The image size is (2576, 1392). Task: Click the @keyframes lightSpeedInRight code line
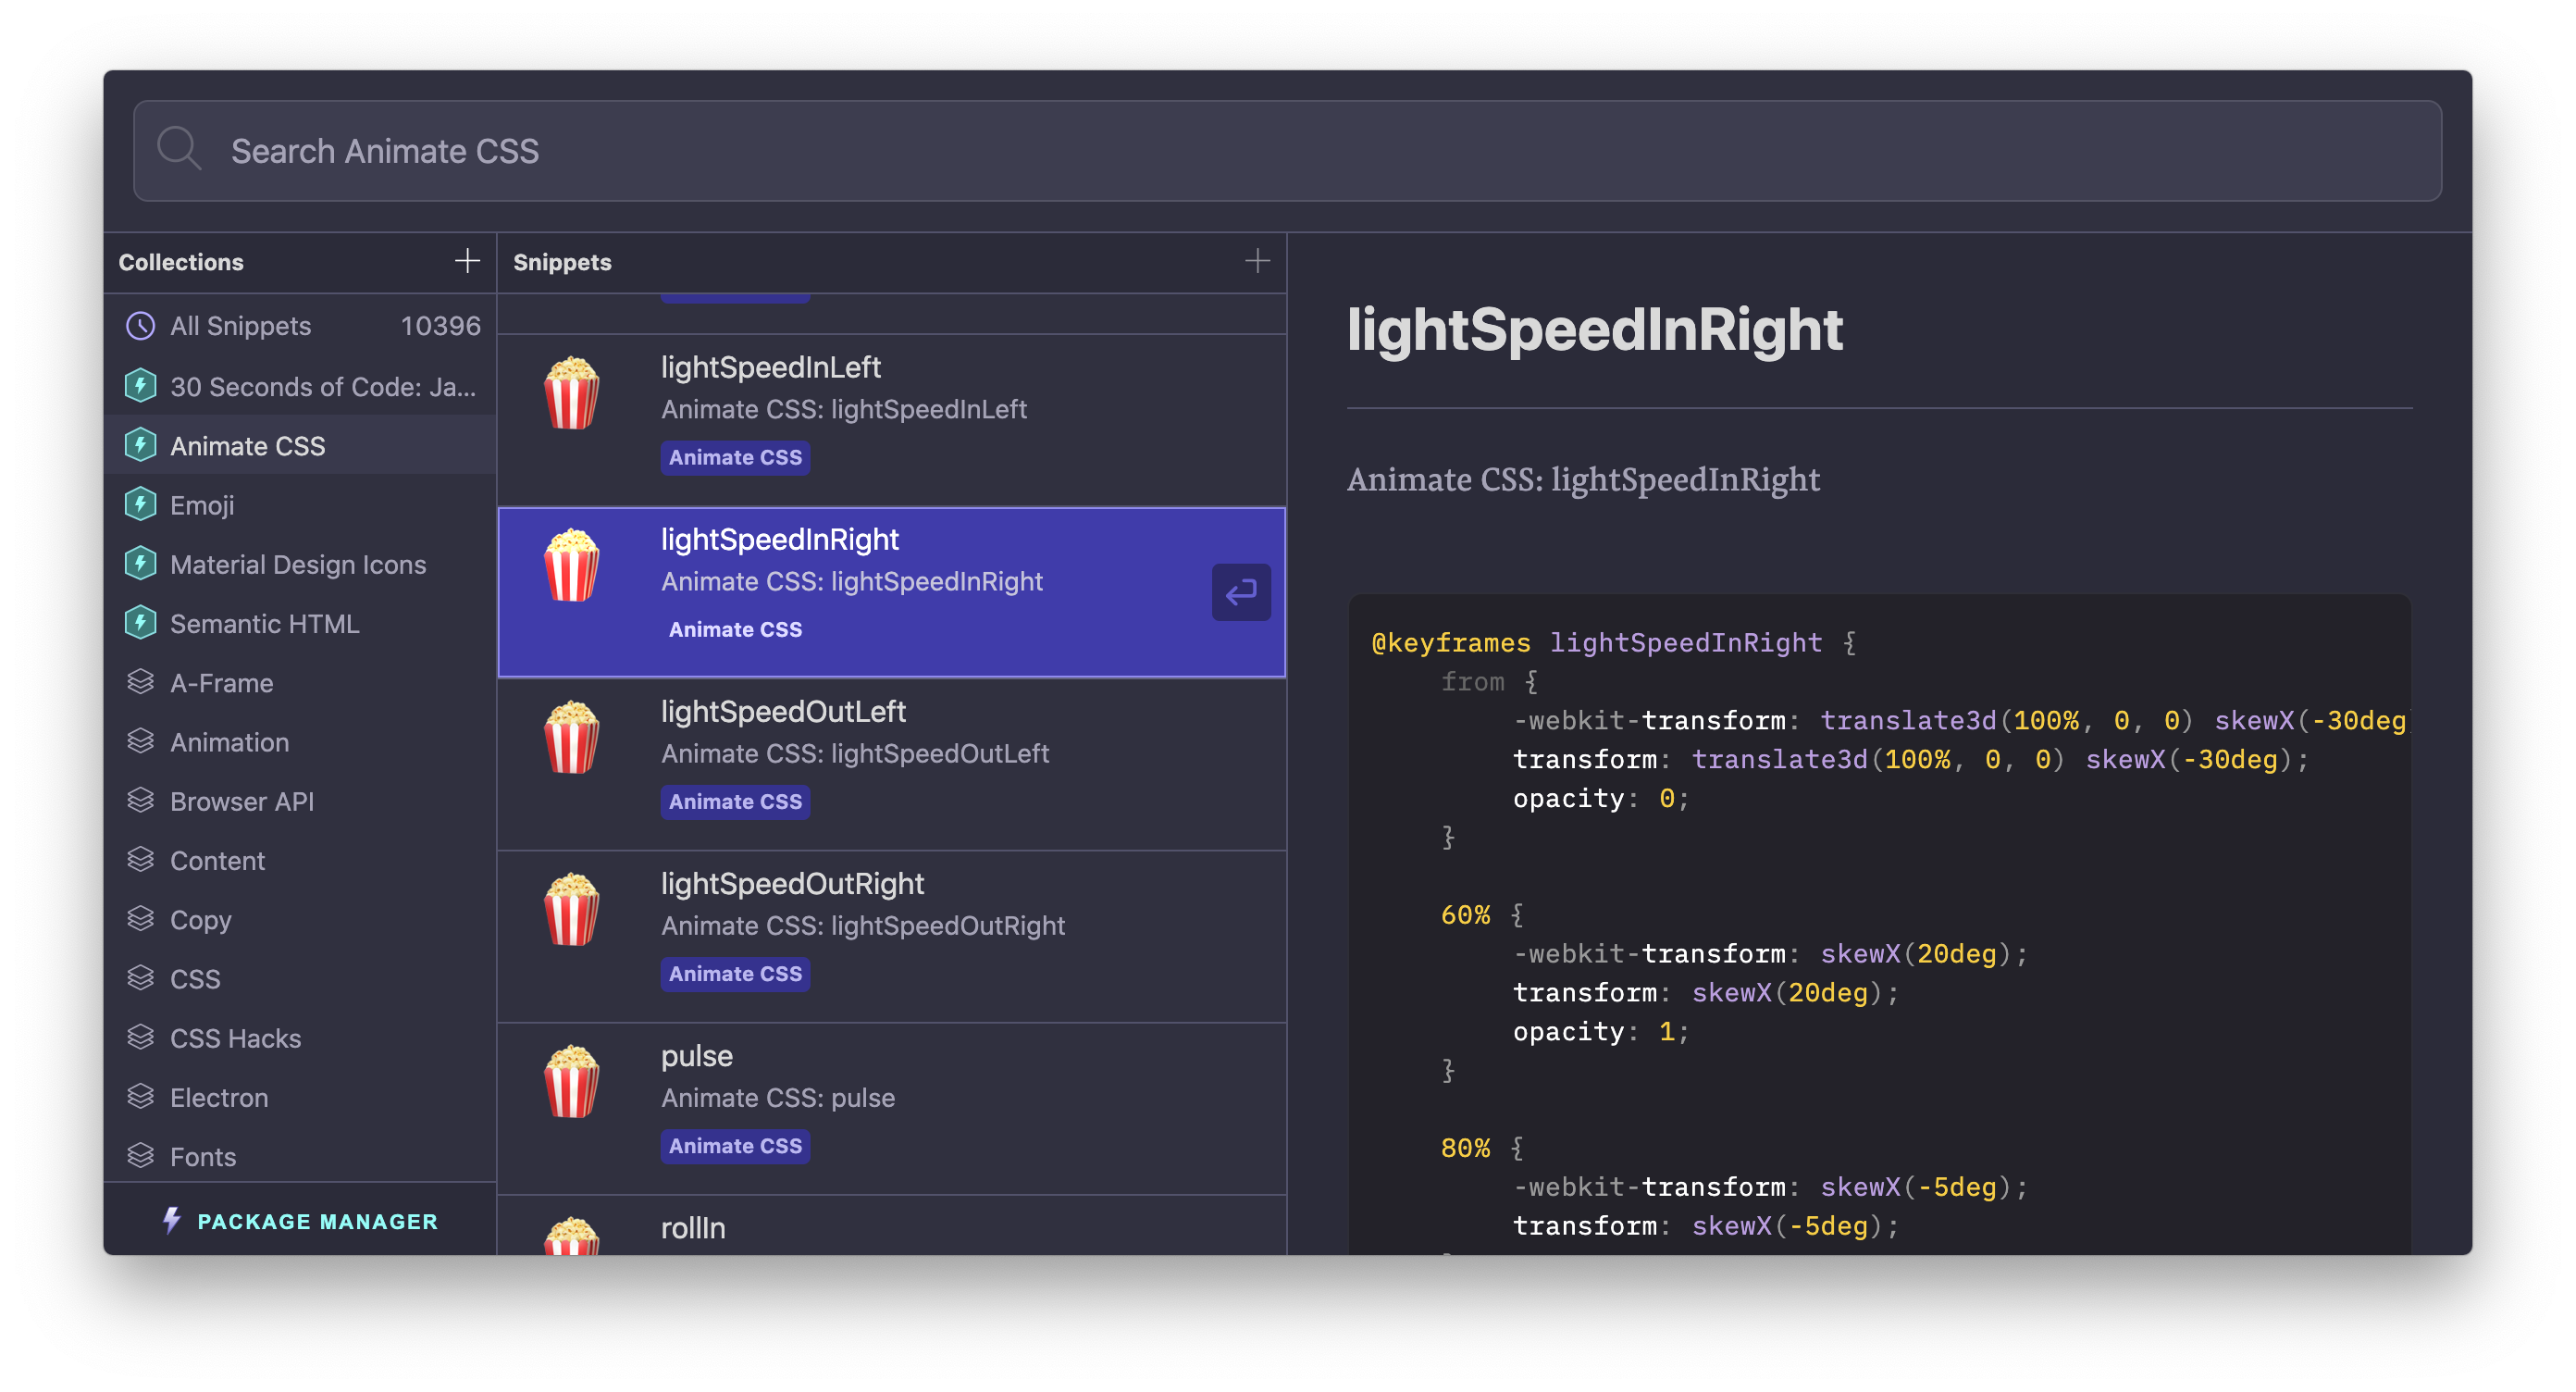pyautogui.click(x=1613, y=642)
